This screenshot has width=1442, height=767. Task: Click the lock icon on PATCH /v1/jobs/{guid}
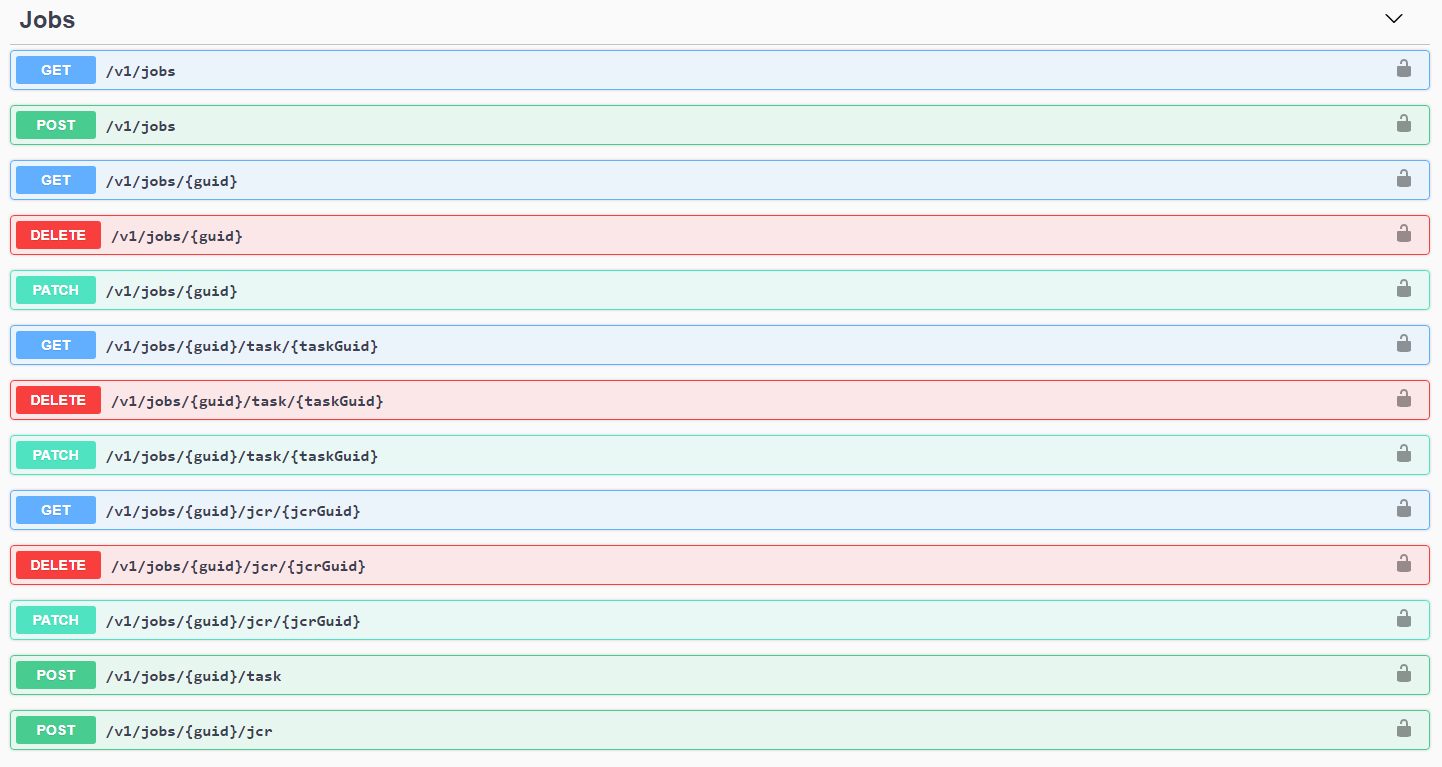(x=1403, y=289)
